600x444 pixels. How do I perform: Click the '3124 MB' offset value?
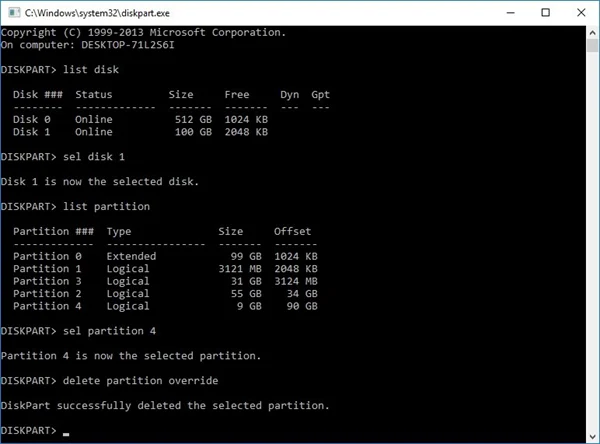coord(296,281)
